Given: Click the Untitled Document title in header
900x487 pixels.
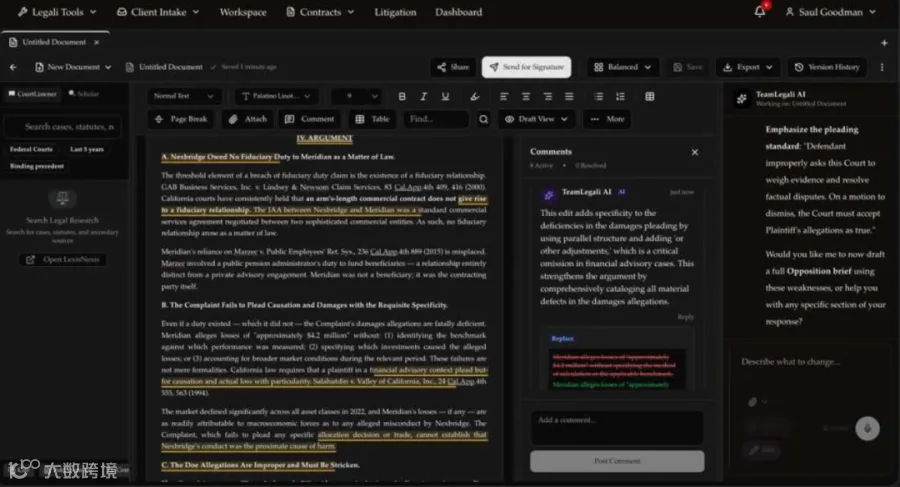Looking at the screenshot, I should click(170, 67).
